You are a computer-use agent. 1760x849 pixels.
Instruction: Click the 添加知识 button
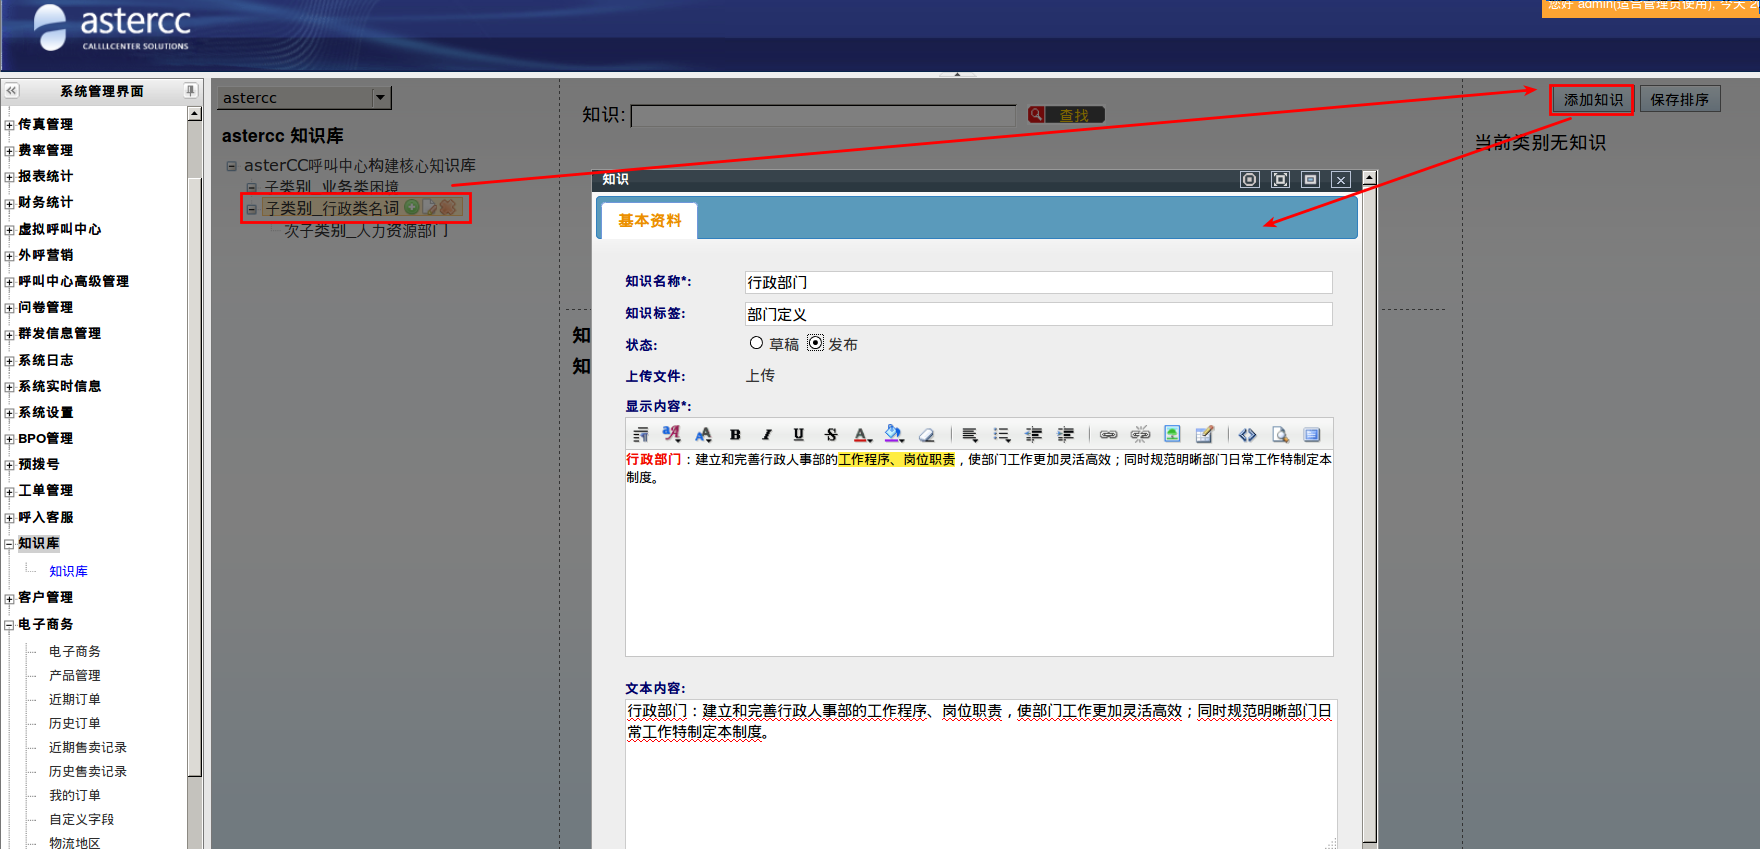[x=1592, y=100]
